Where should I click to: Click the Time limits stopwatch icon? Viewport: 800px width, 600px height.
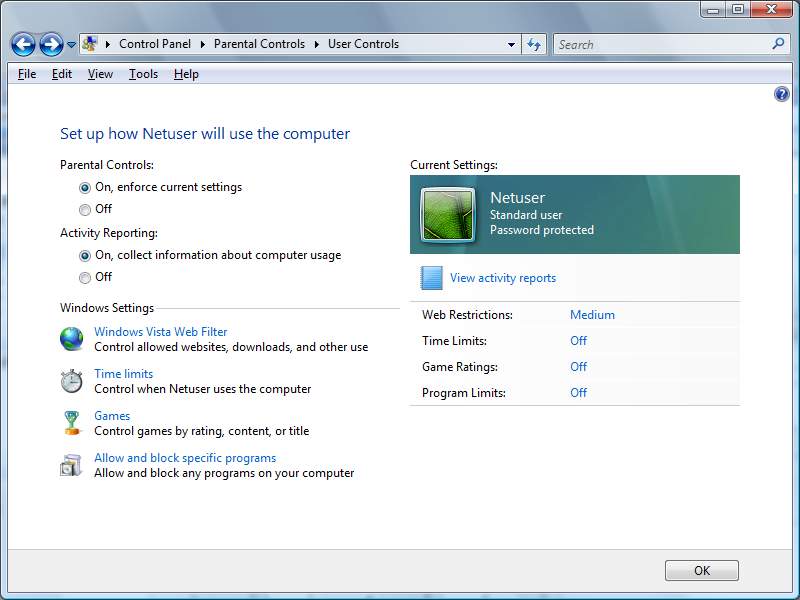[x=71, y=381]
